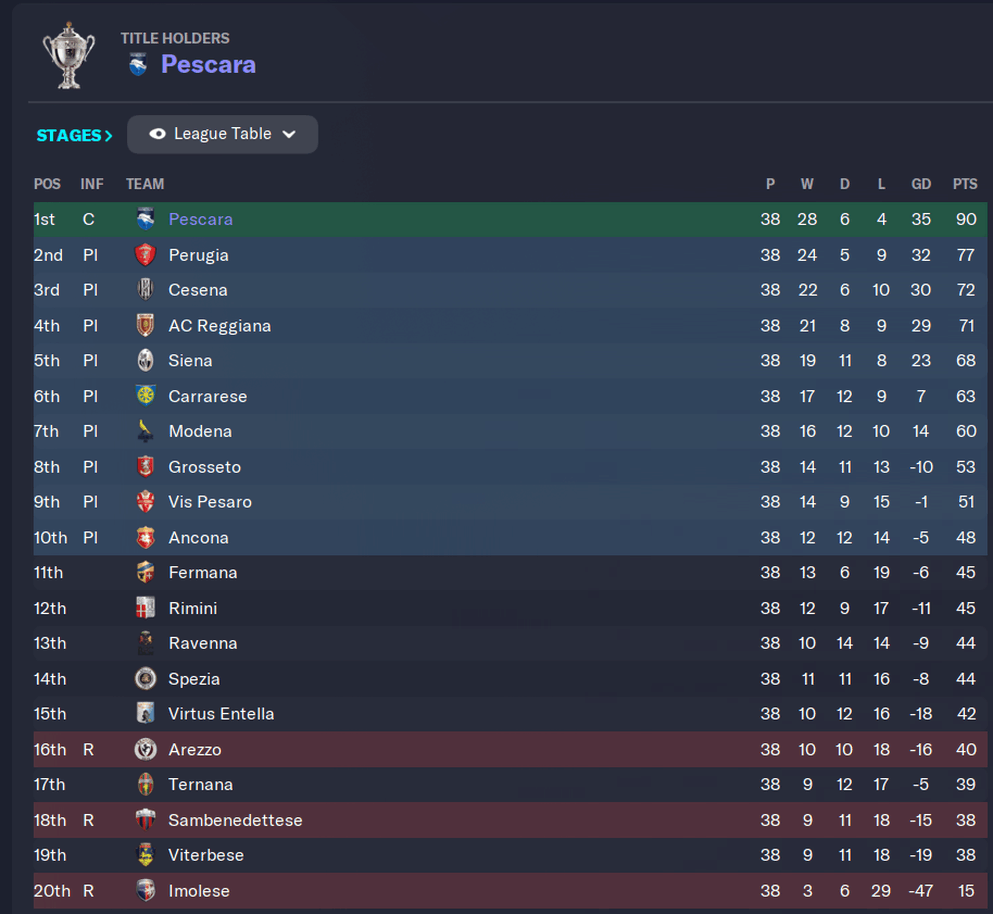
Task: Open the League Table dropdown arrow
Action: point(289,134)
